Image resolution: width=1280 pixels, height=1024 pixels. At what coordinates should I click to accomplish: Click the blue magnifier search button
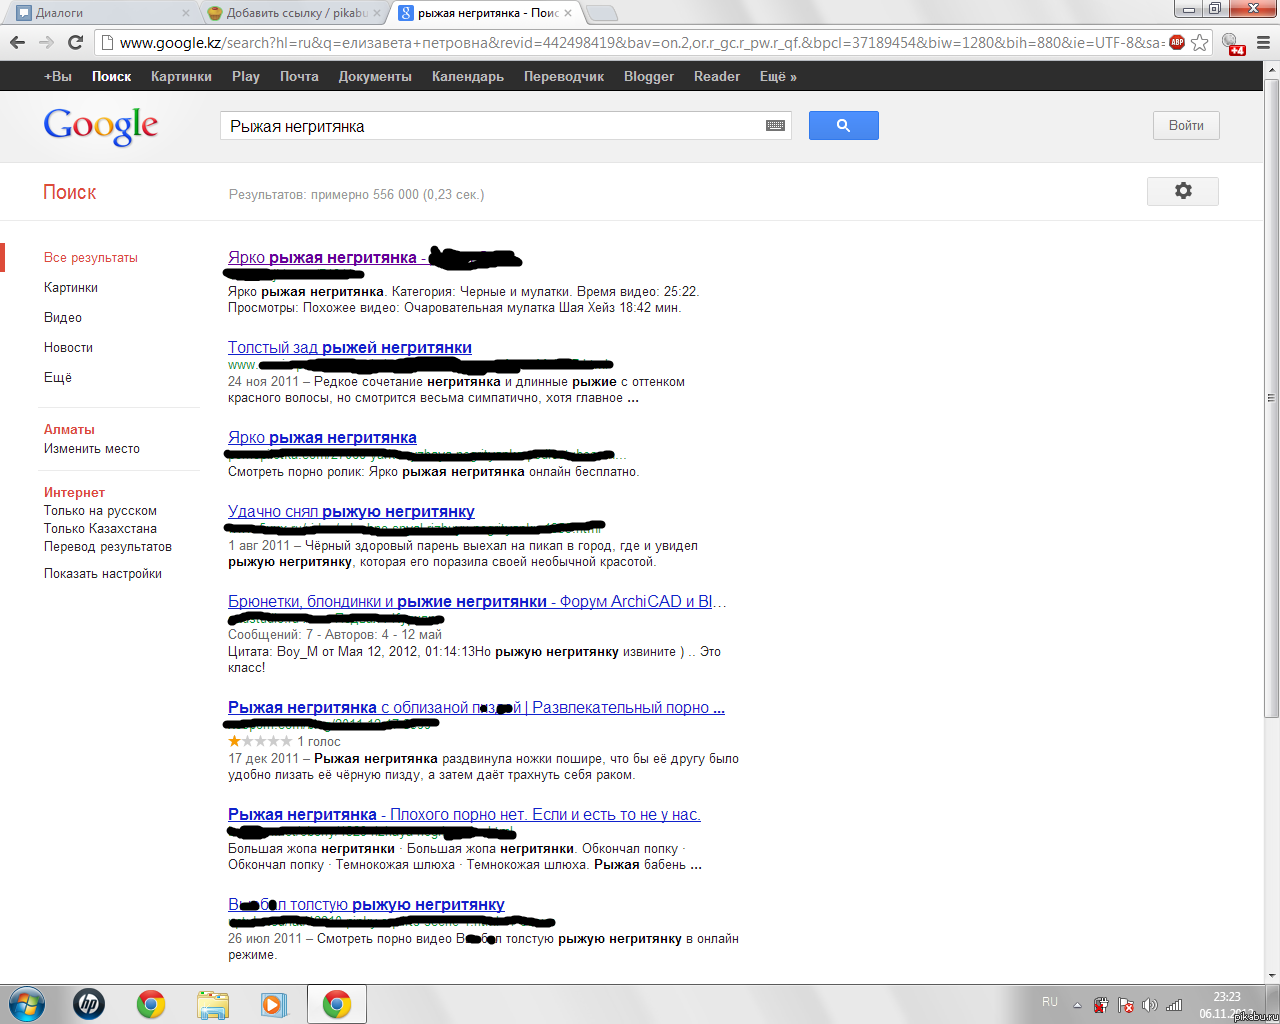843,125
